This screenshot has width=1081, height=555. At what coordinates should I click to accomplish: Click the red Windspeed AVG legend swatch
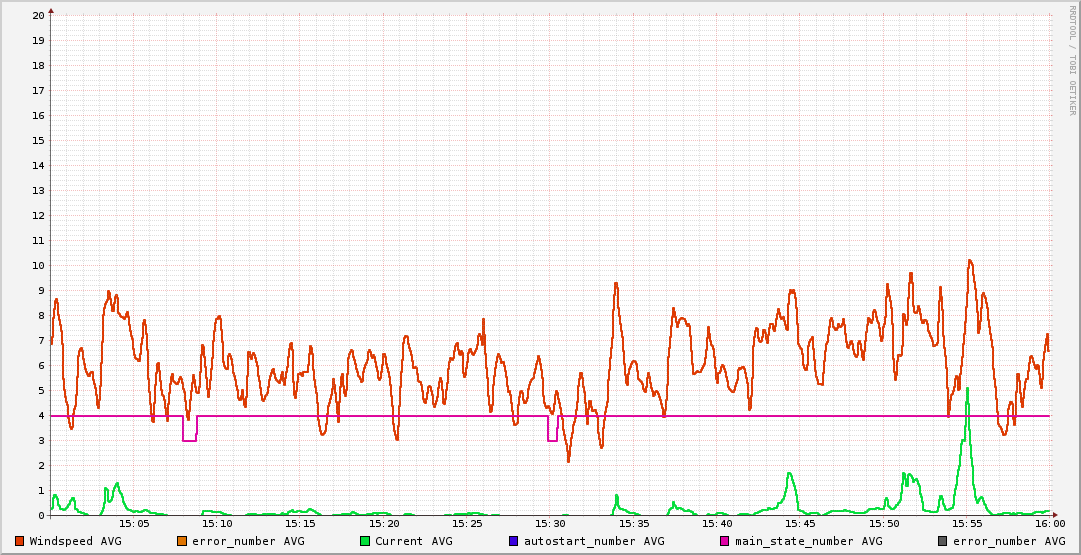20,541
